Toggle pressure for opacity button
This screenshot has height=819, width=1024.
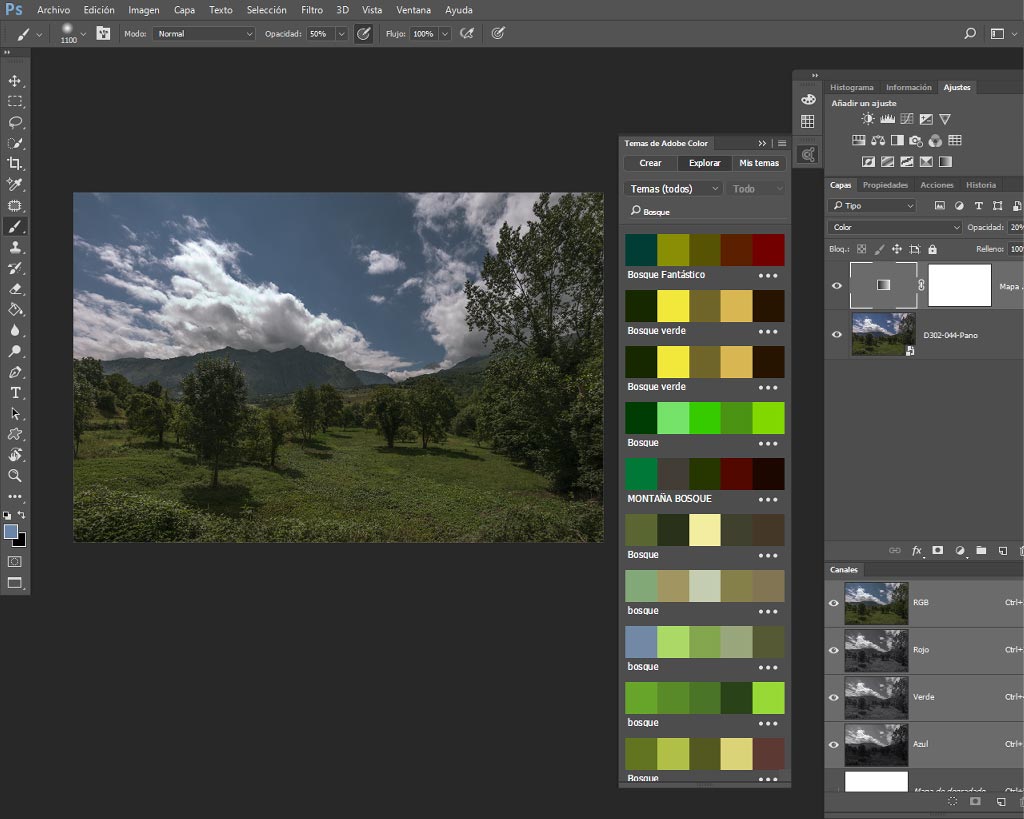click(364, 33)
